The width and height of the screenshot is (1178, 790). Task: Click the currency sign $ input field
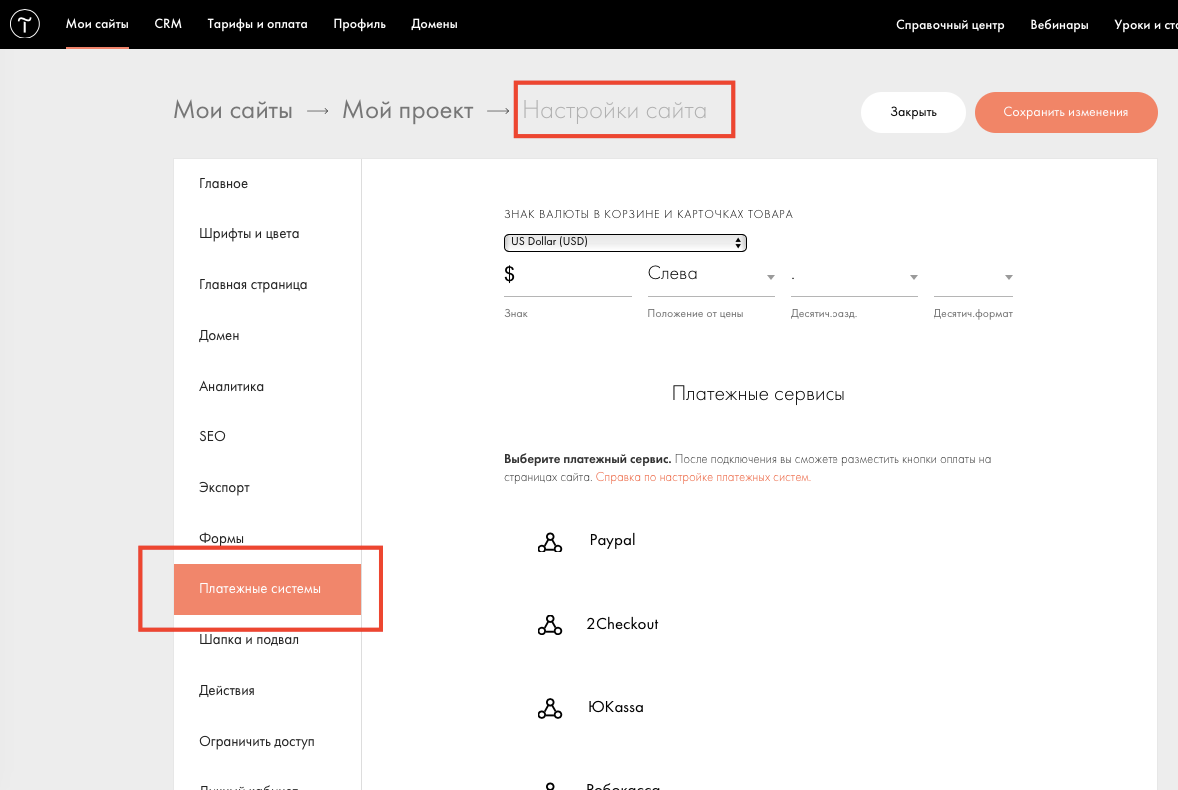(x=567, y=276)
